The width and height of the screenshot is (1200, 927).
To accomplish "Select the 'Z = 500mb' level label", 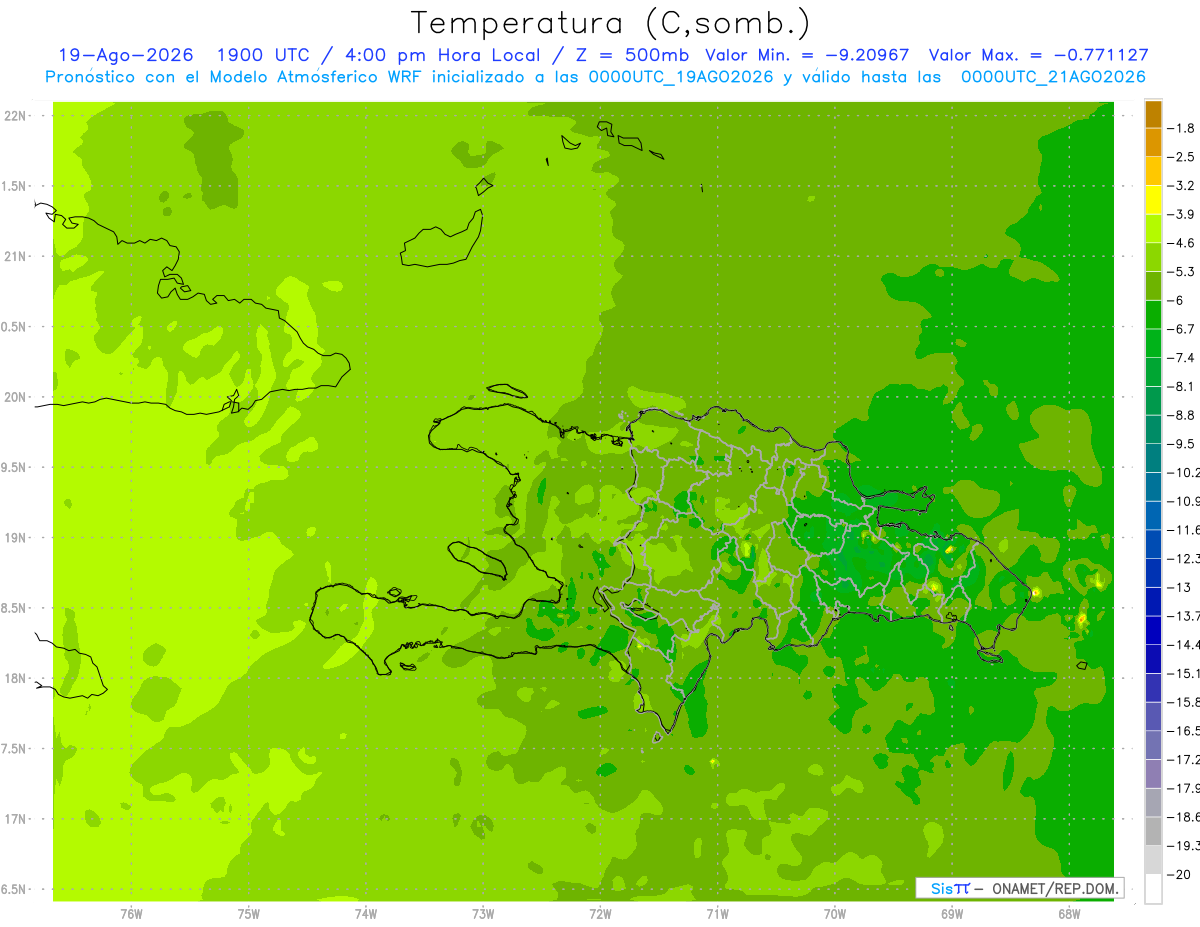I will tap(632, 55).
